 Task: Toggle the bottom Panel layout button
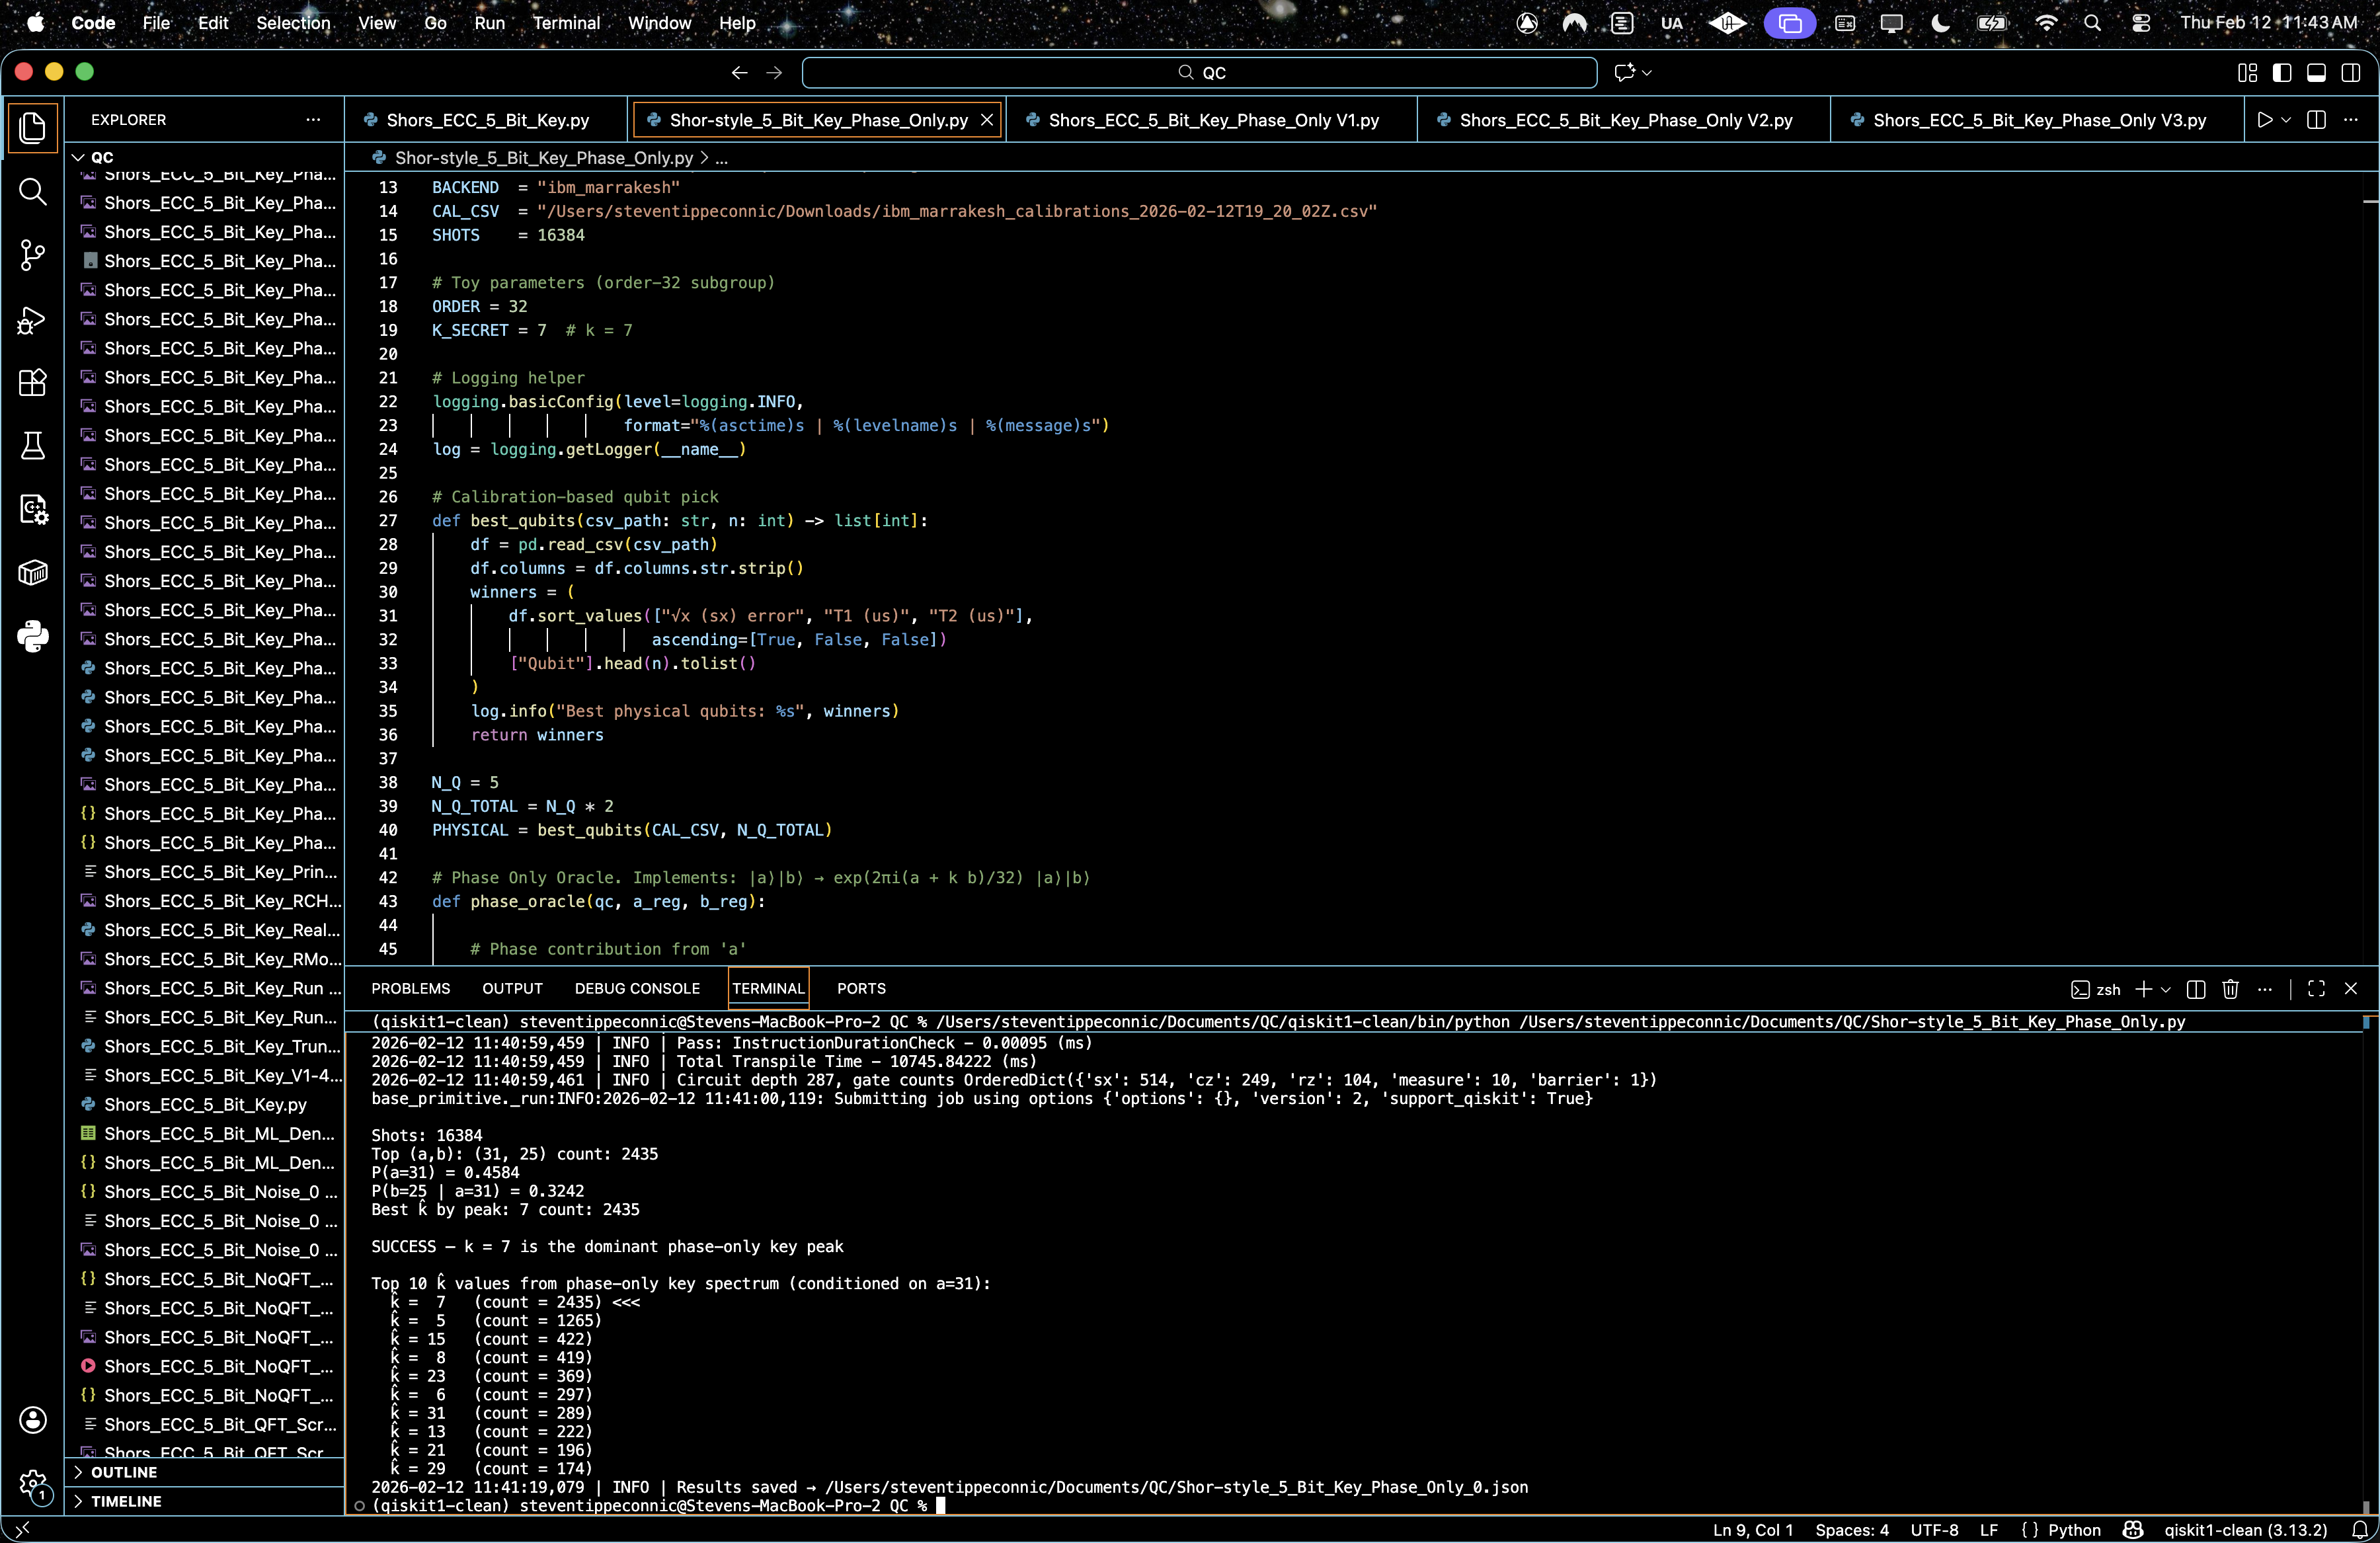2316,72
